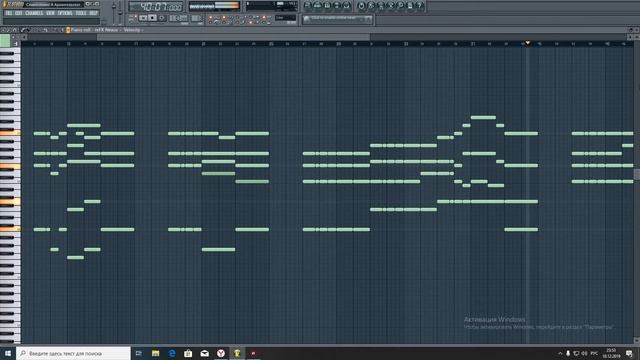Click second shortcut icon in the first icon group
This screenshot has height=360, width=640.
(x=318, y=5)
